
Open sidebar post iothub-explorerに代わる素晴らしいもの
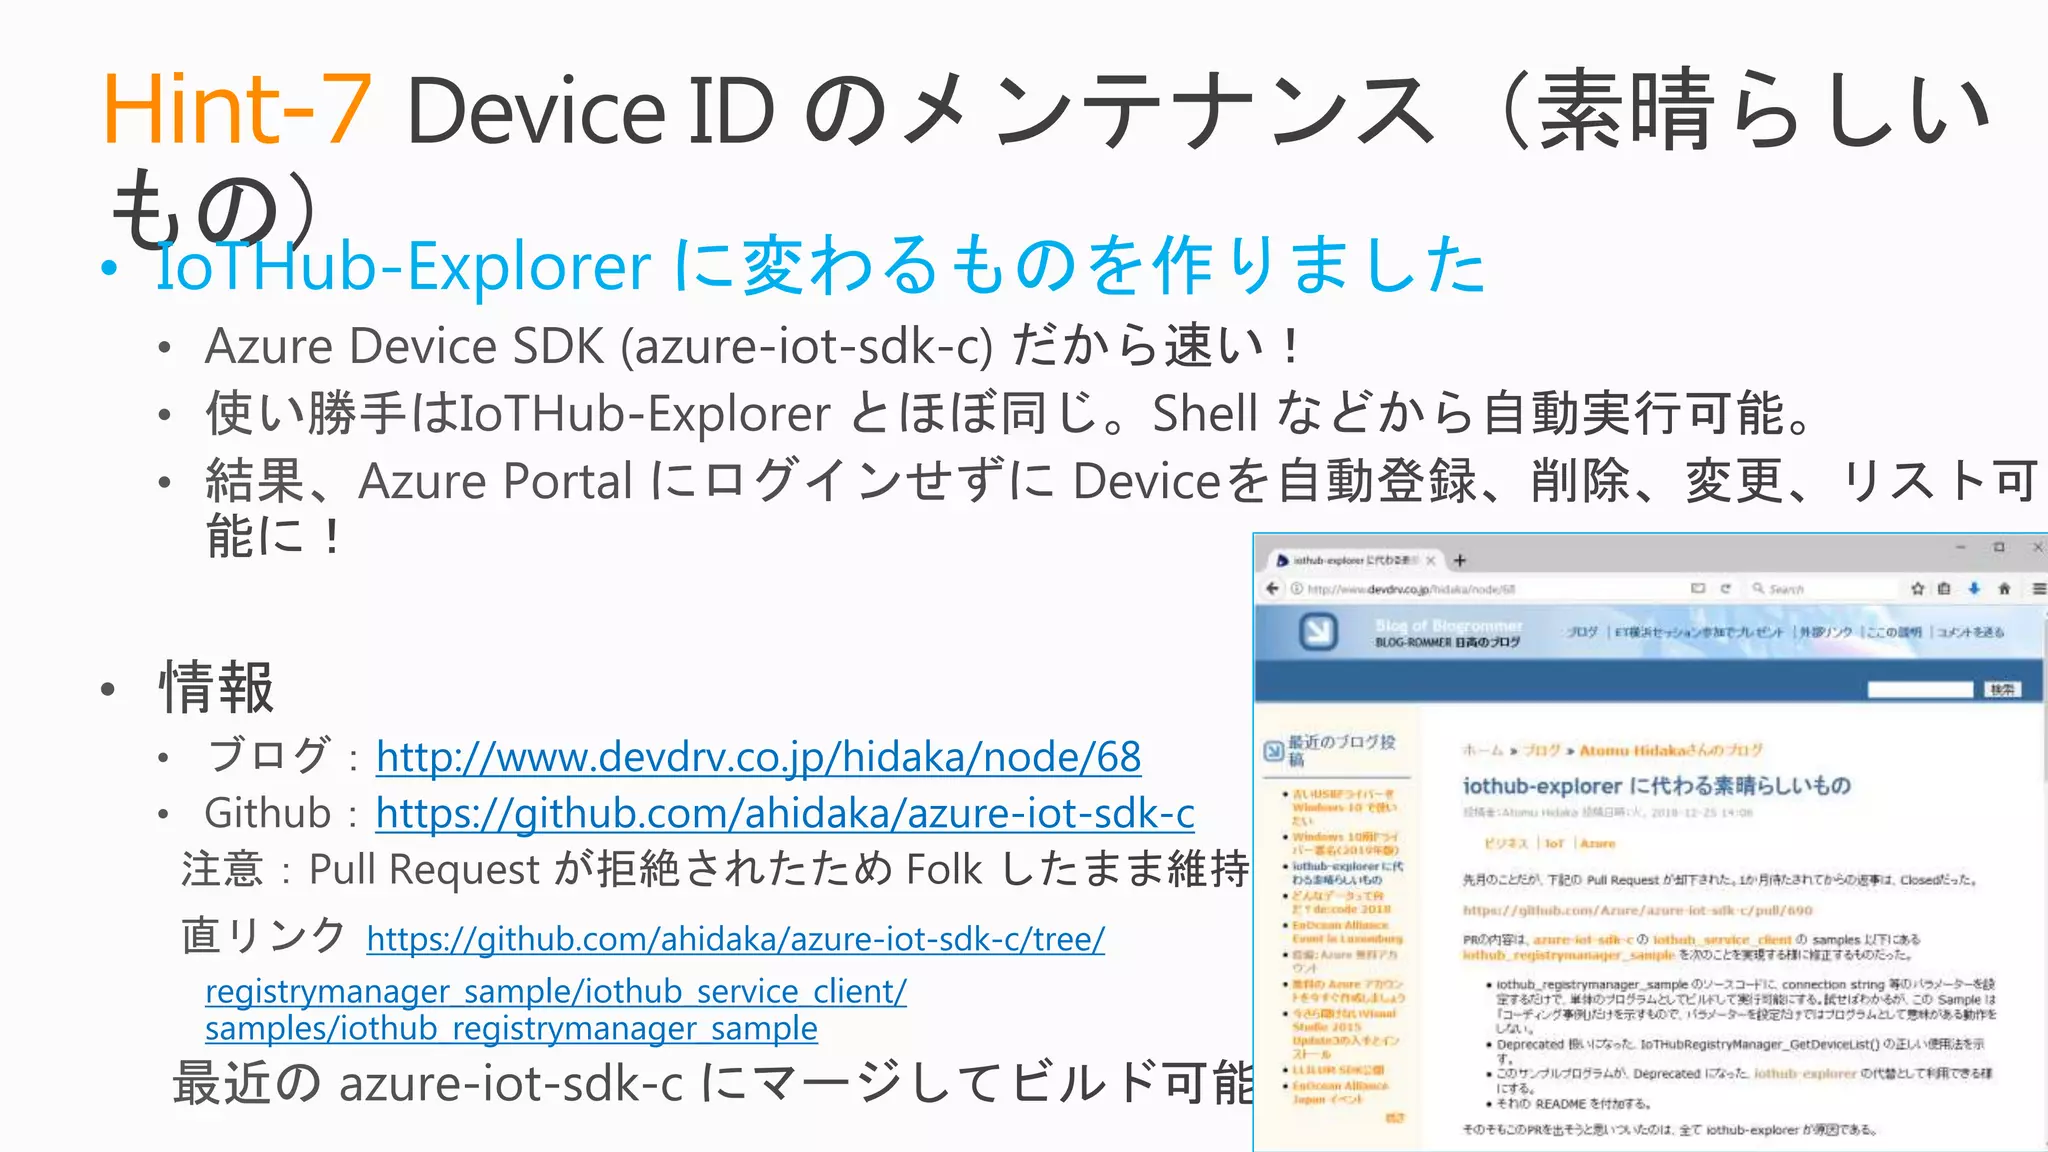point(1348,872)
